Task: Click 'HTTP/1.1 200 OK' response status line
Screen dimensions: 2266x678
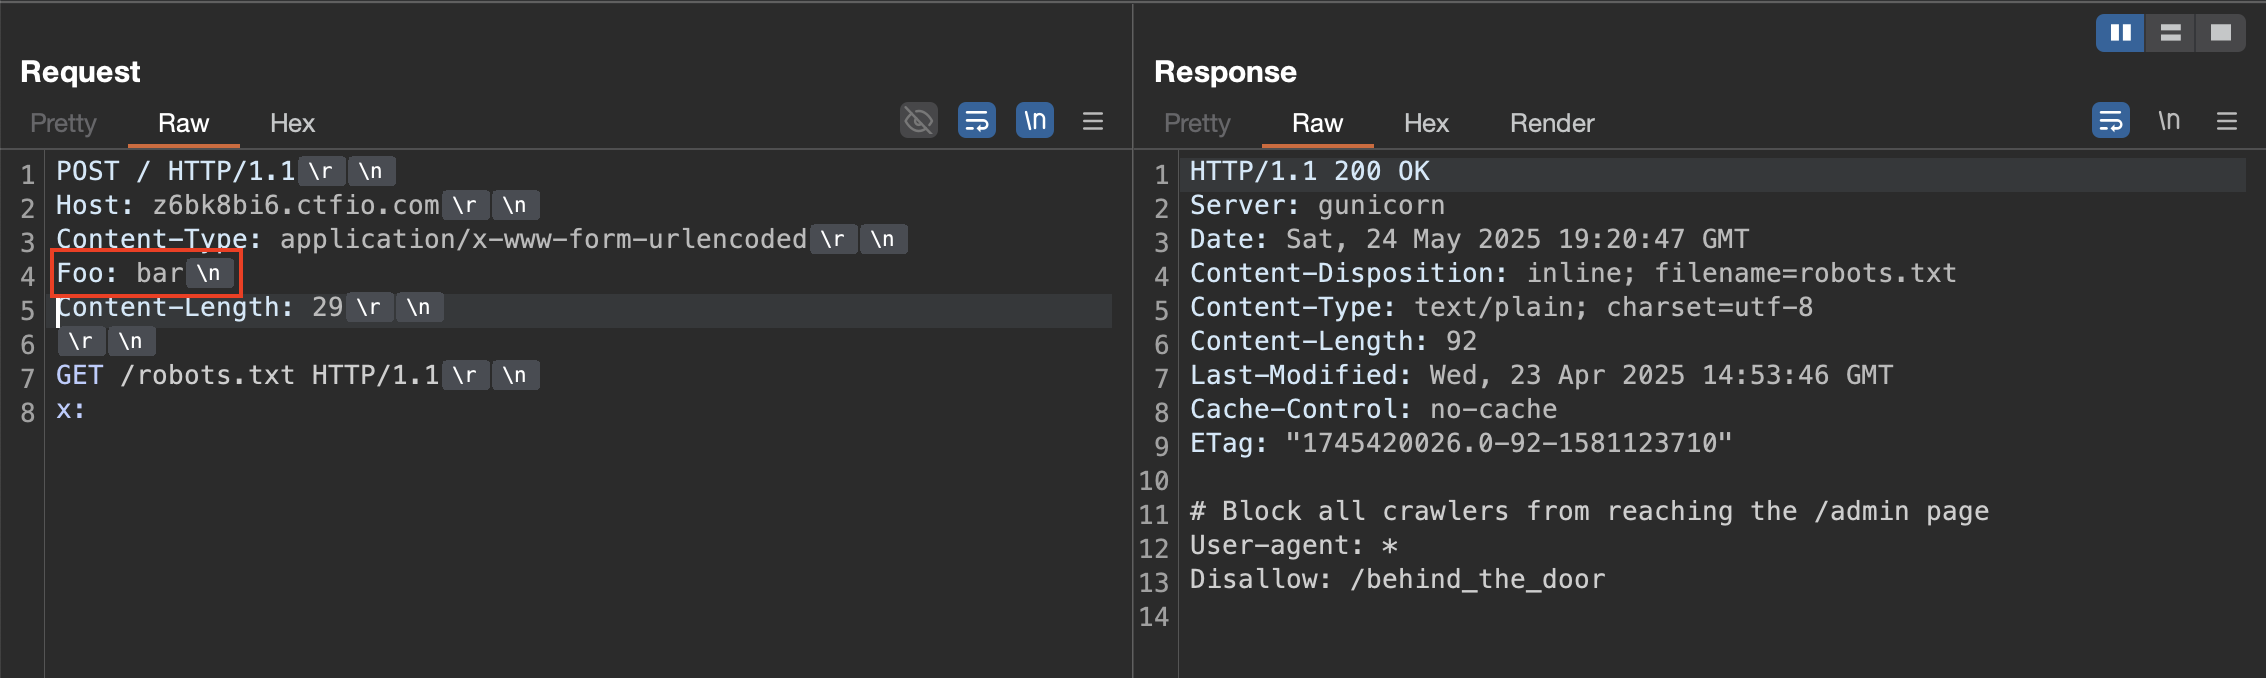Action: tap(1310, 171)
